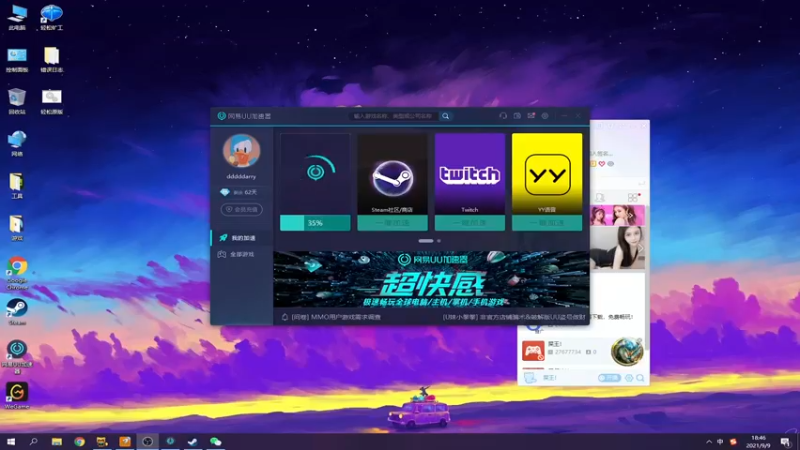Click the username ddddarry
Screen dimensions: 800x450
click(x=241, y=177)
